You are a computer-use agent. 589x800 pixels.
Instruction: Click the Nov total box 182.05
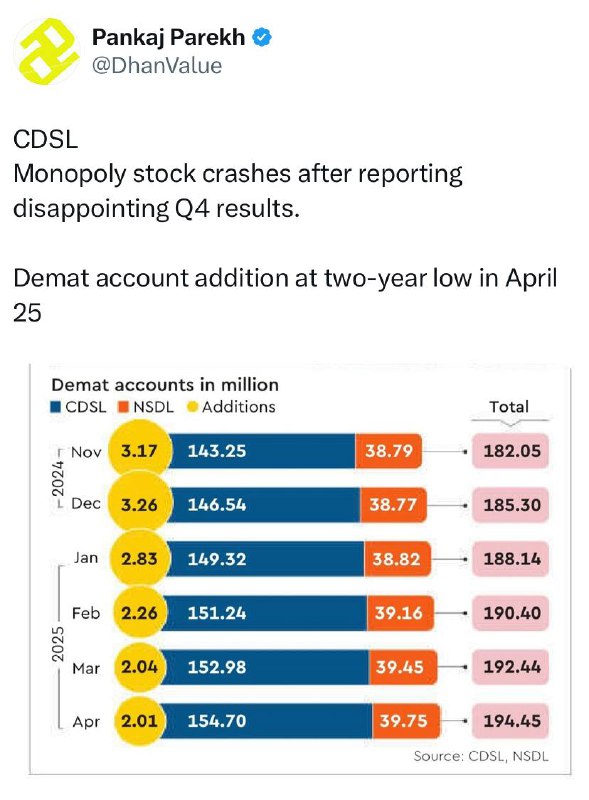point(510,451)
